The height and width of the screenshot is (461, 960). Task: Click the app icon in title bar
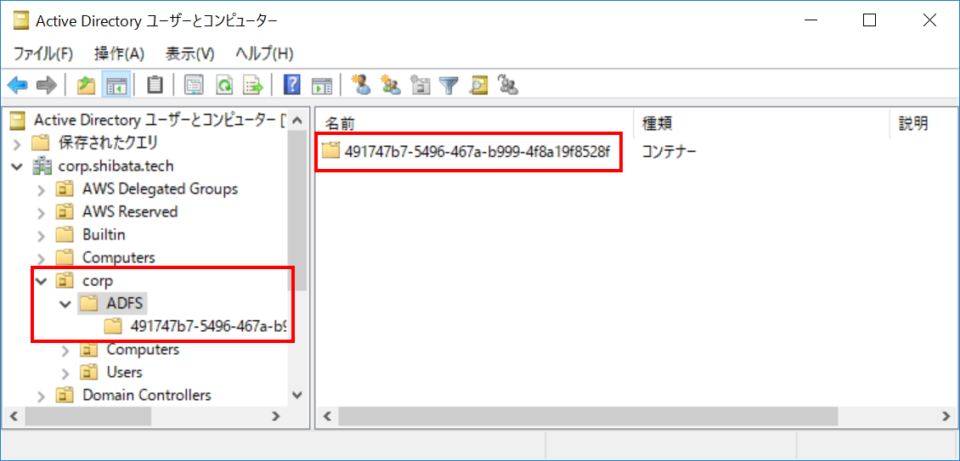21,21
